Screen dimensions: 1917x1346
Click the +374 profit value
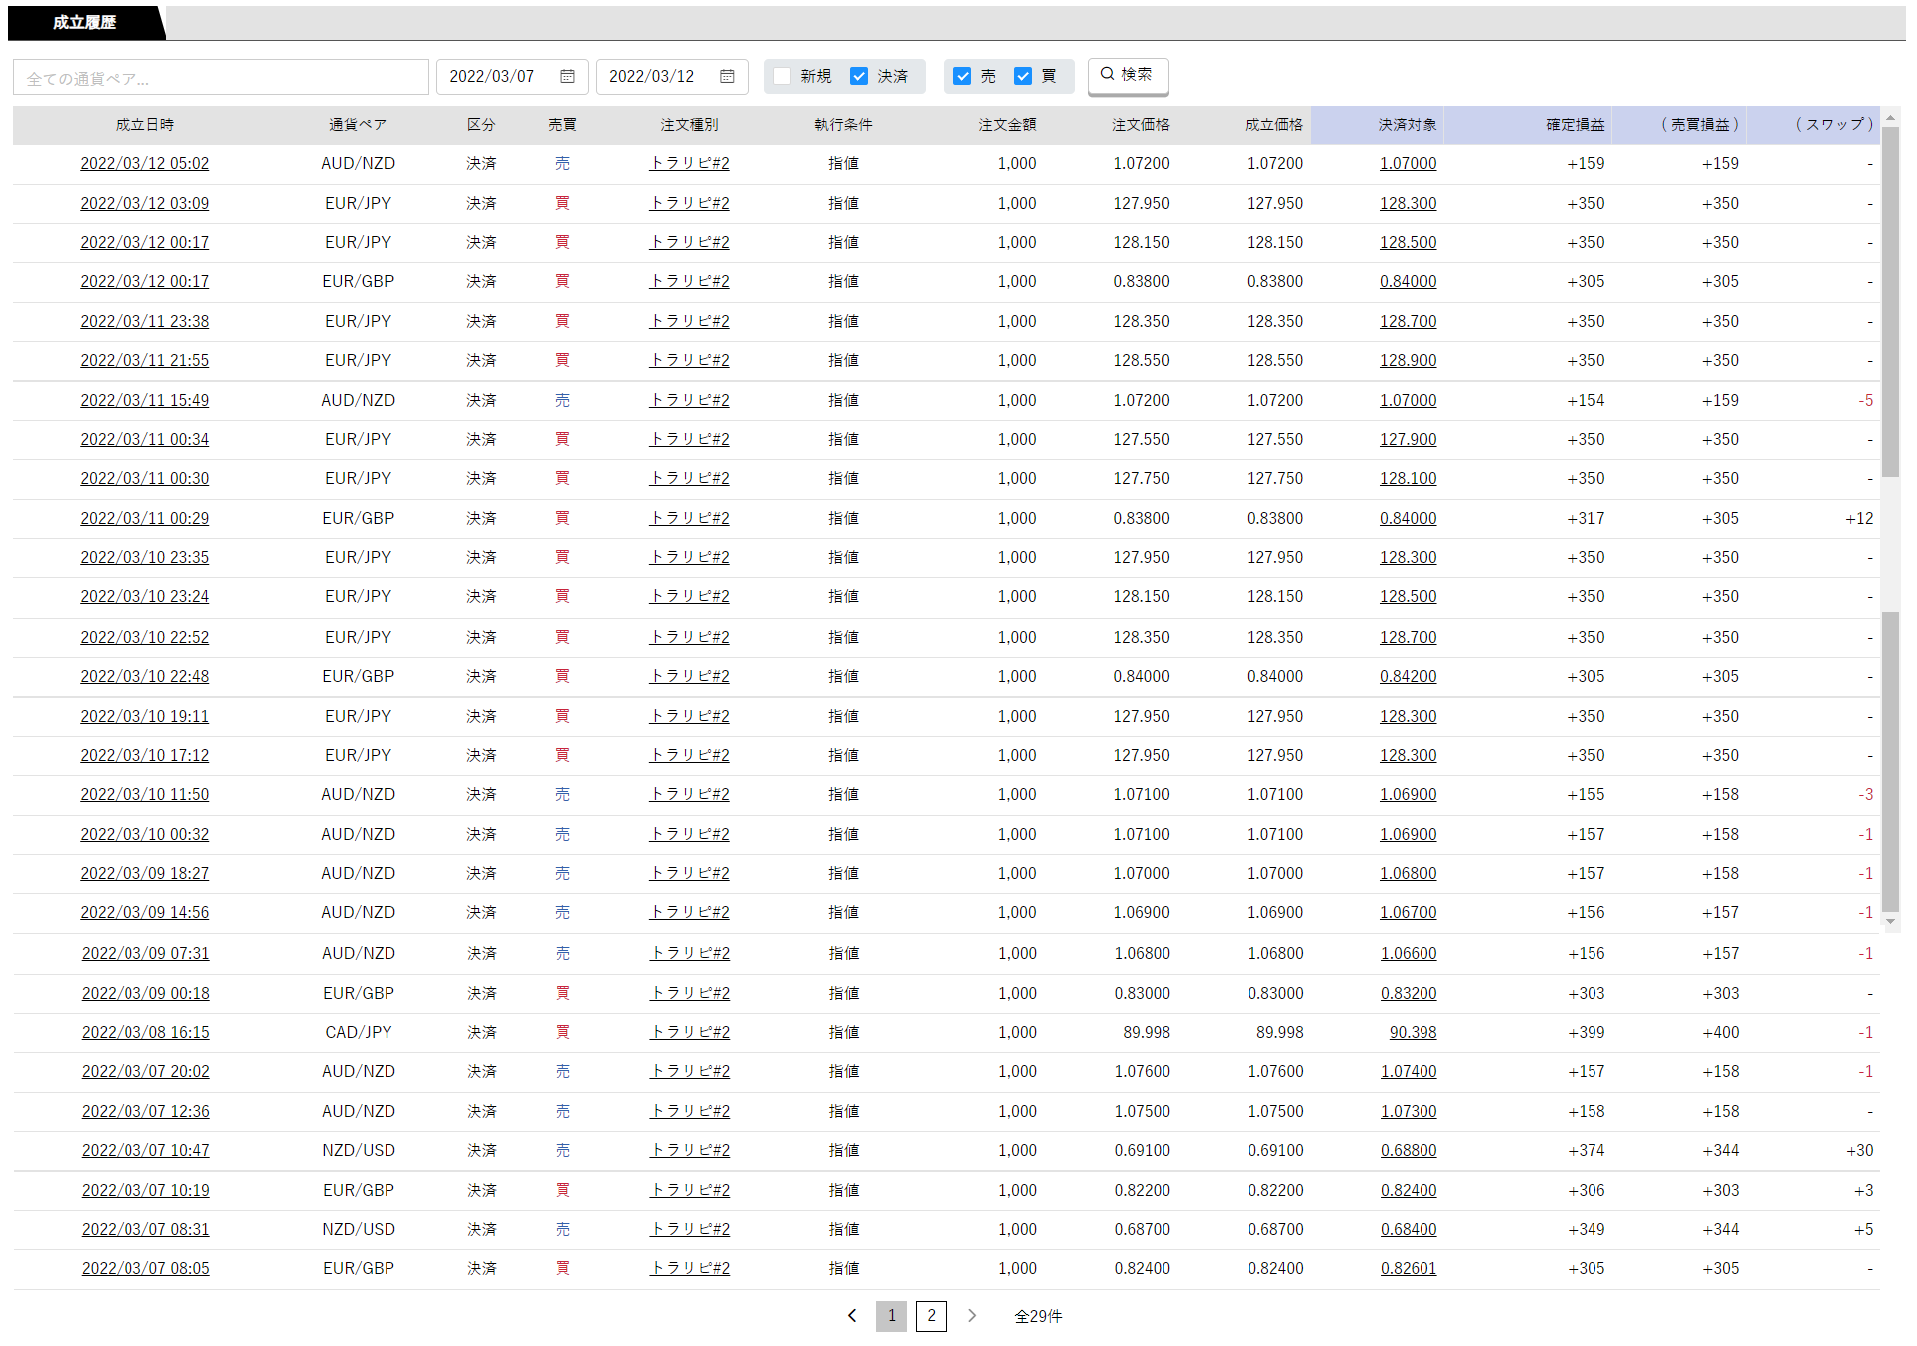point(1586,1151)
